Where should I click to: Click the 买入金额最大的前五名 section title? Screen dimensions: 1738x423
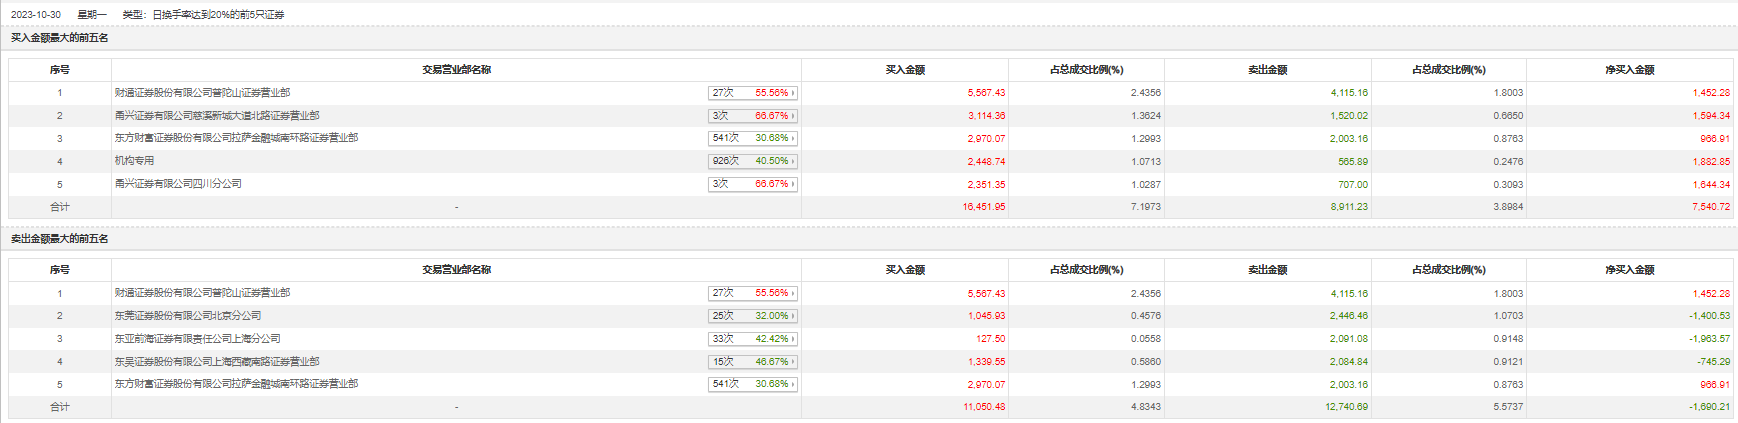click(60, 38)
